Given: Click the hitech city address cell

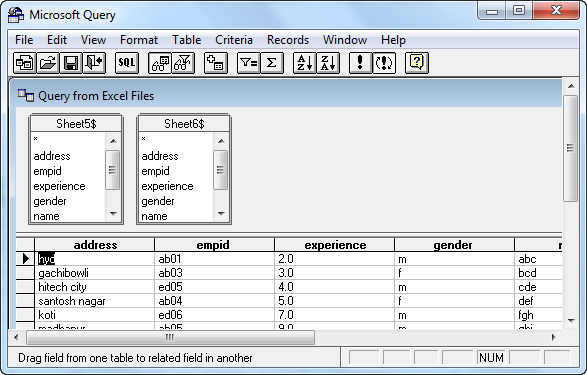Looking at the screenshot, I should [x=95, y=287].
